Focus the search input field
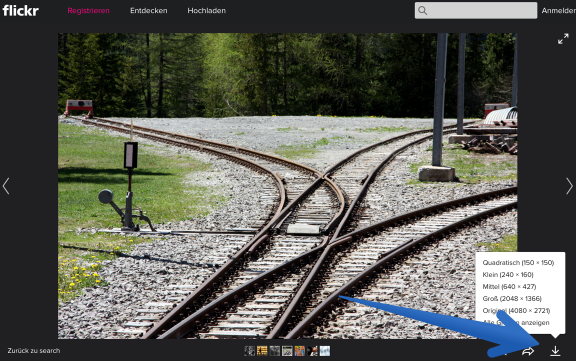 pyautogui.click(x=476, y=10)
